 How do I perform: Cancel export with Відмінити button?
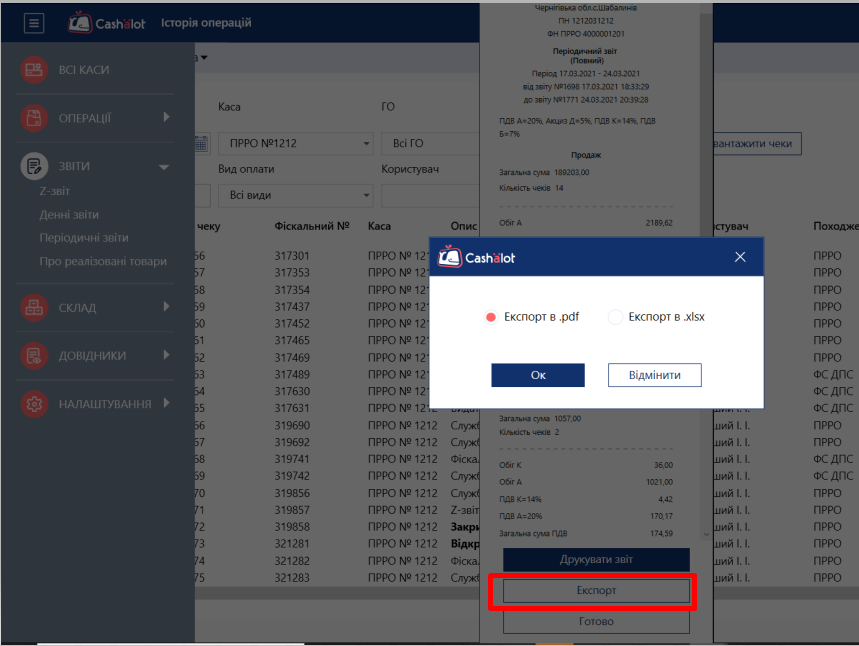point(655,375)
